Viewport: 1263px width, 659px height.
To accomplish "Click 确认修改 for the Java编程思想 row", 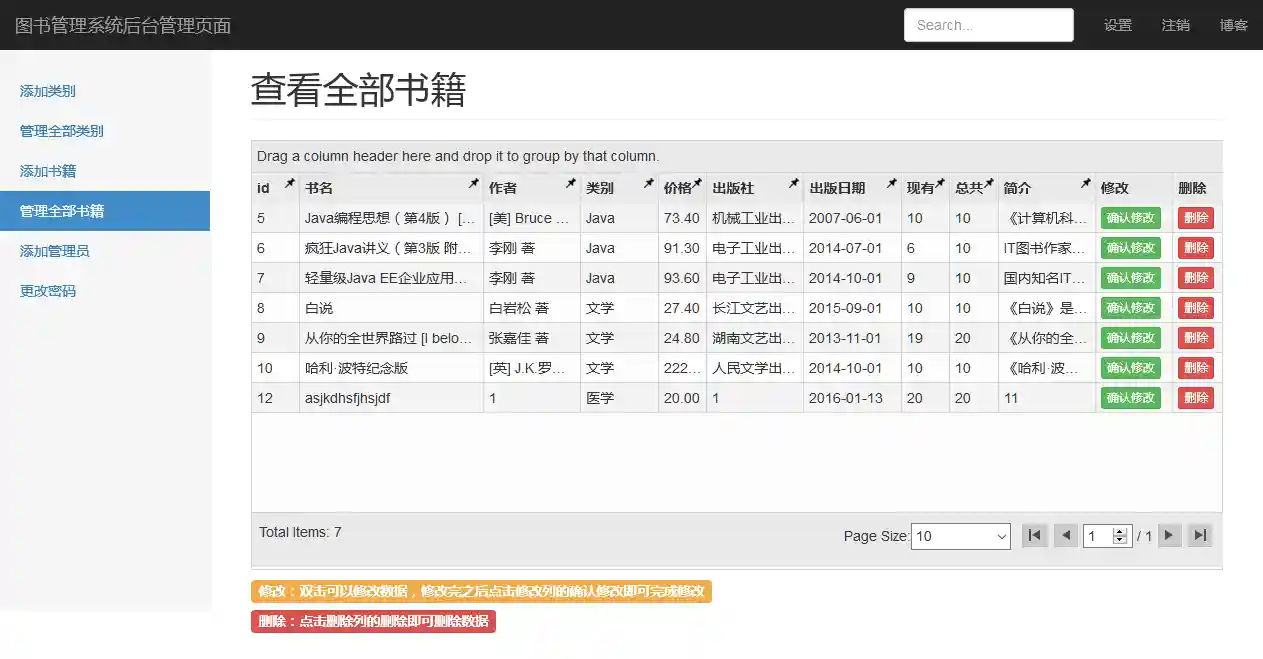I will tap(1130, 217).
